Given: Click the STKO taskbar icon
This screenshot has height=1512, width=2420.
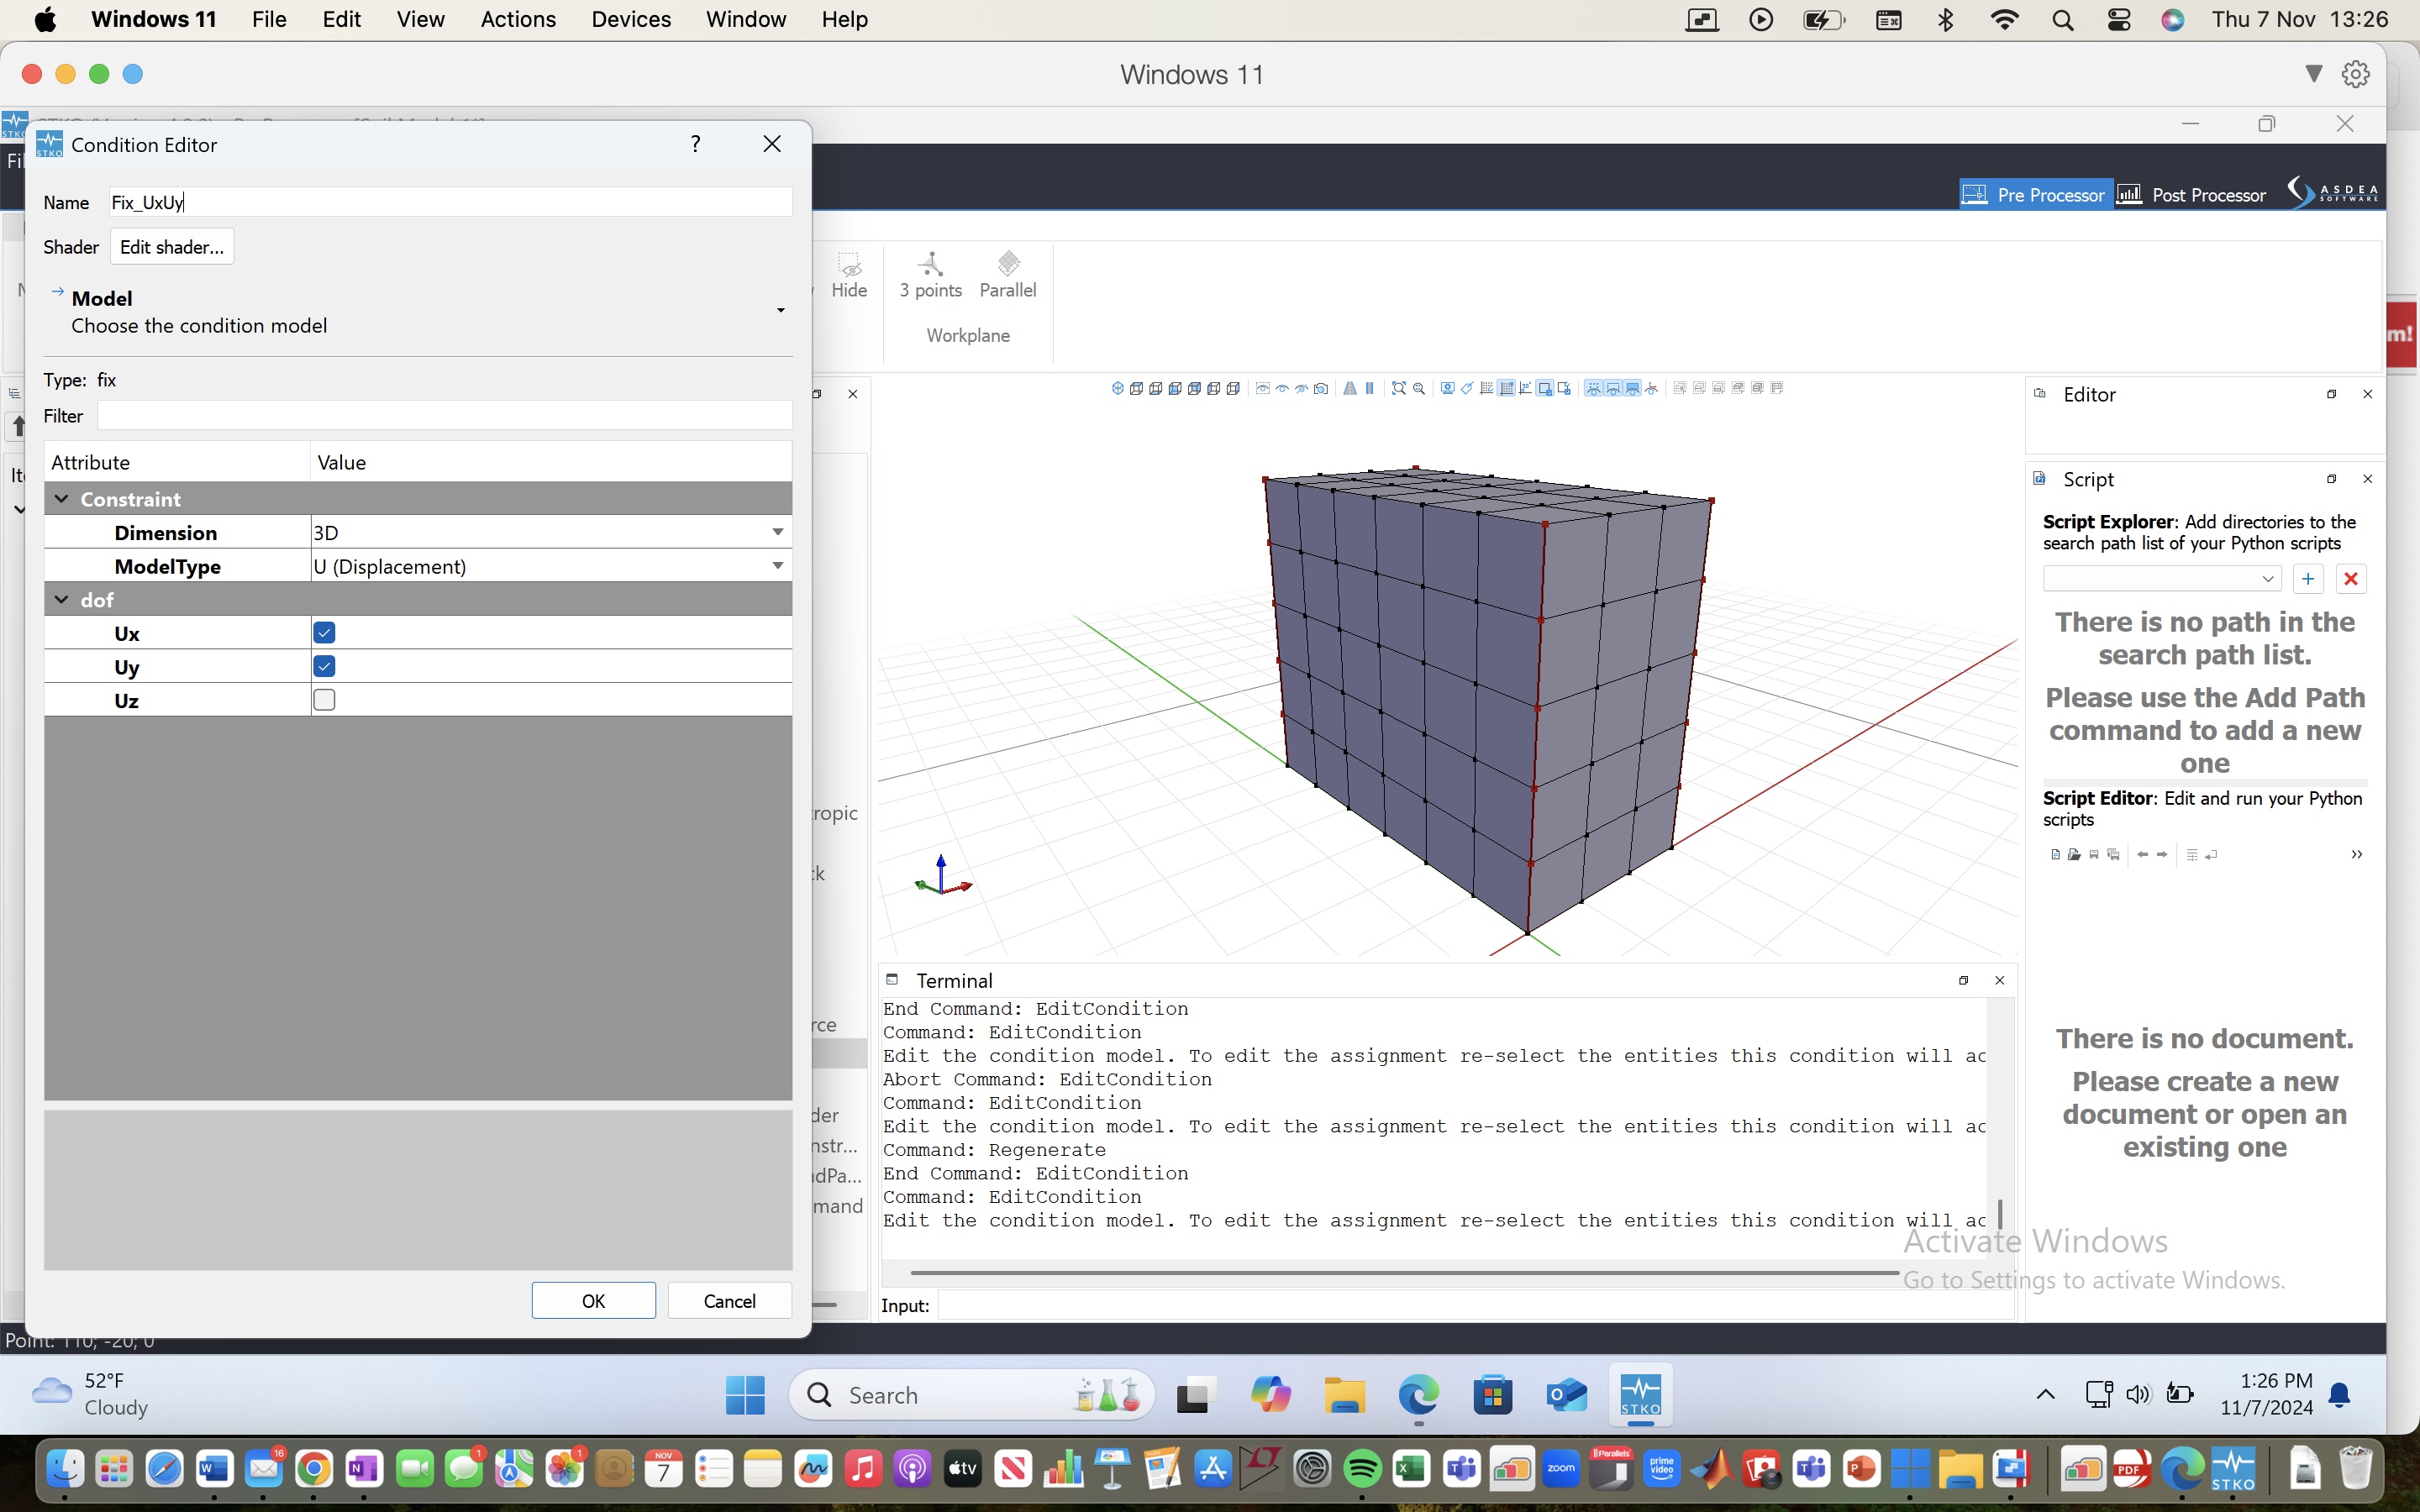Looking at the screenshot, I should pos(1640,1395).
